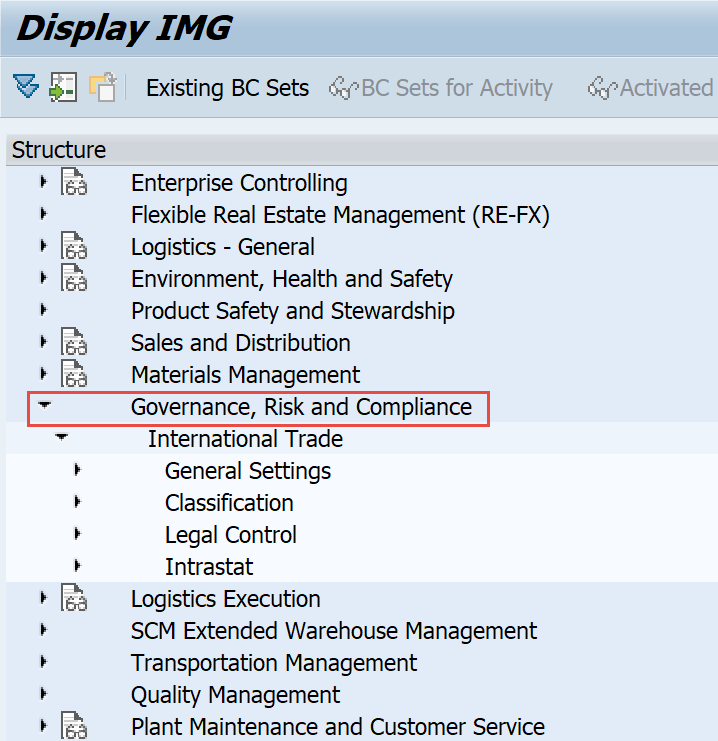Open documentation icon beside Plant Maintenance

pyautogui.click(x=74, y=726)
